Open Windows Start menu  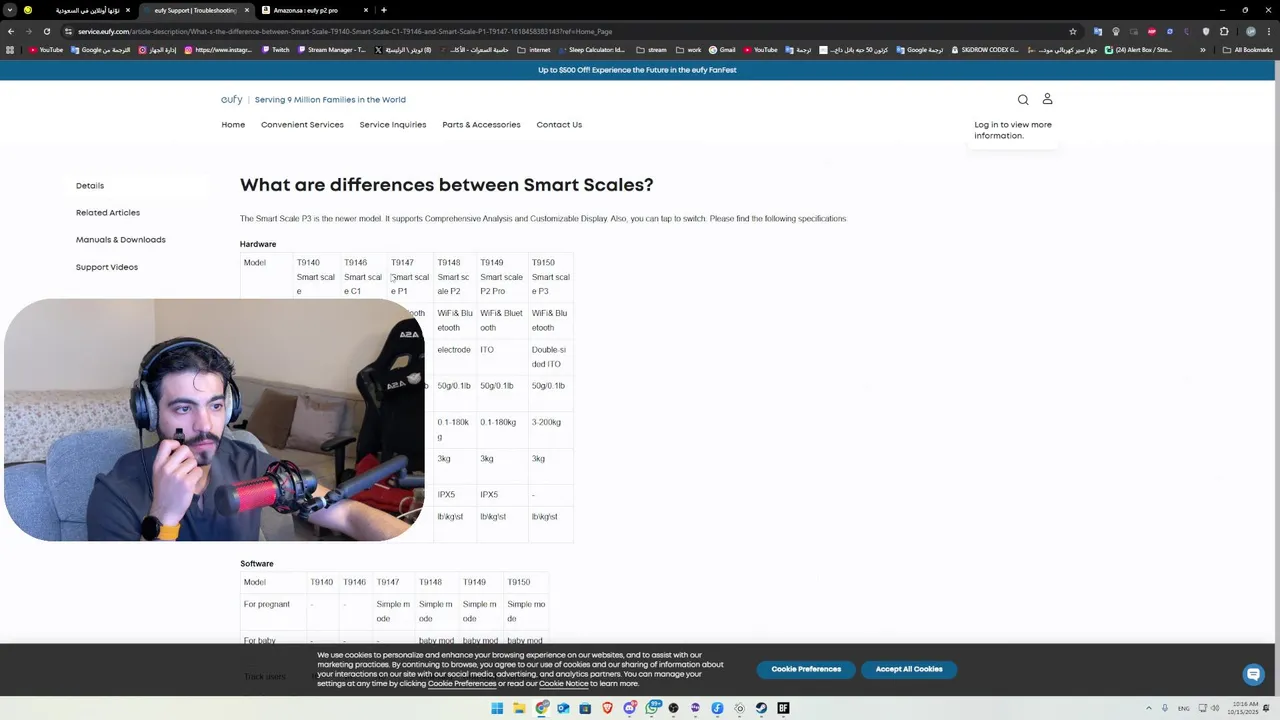click(497, 708)
